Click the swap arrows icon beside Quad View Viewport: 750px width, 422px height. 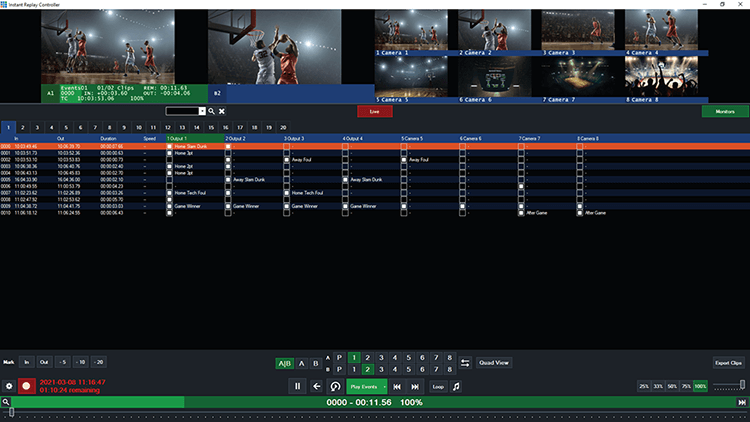pos(465,362)
